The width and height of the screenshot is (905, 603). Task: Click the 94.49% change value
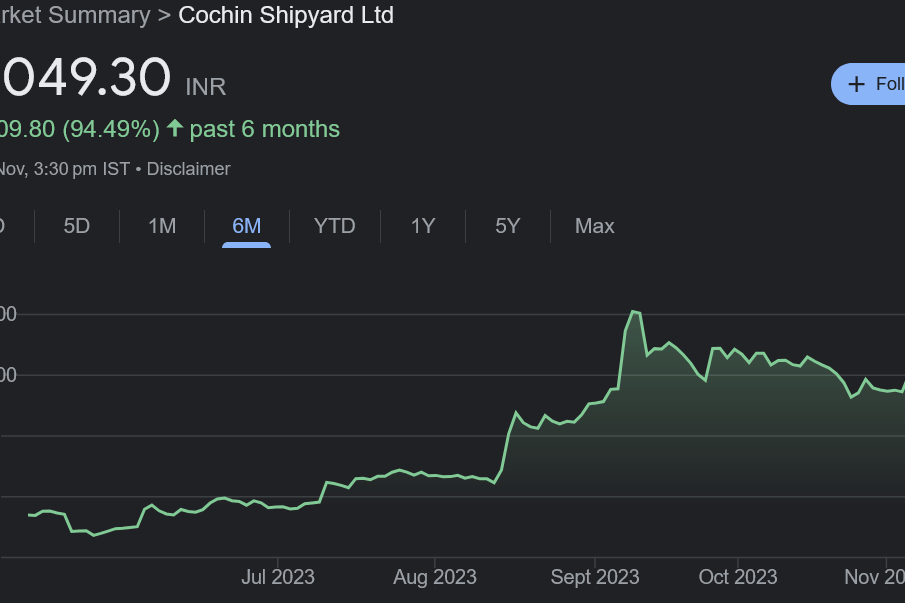(x=111, y=129)
